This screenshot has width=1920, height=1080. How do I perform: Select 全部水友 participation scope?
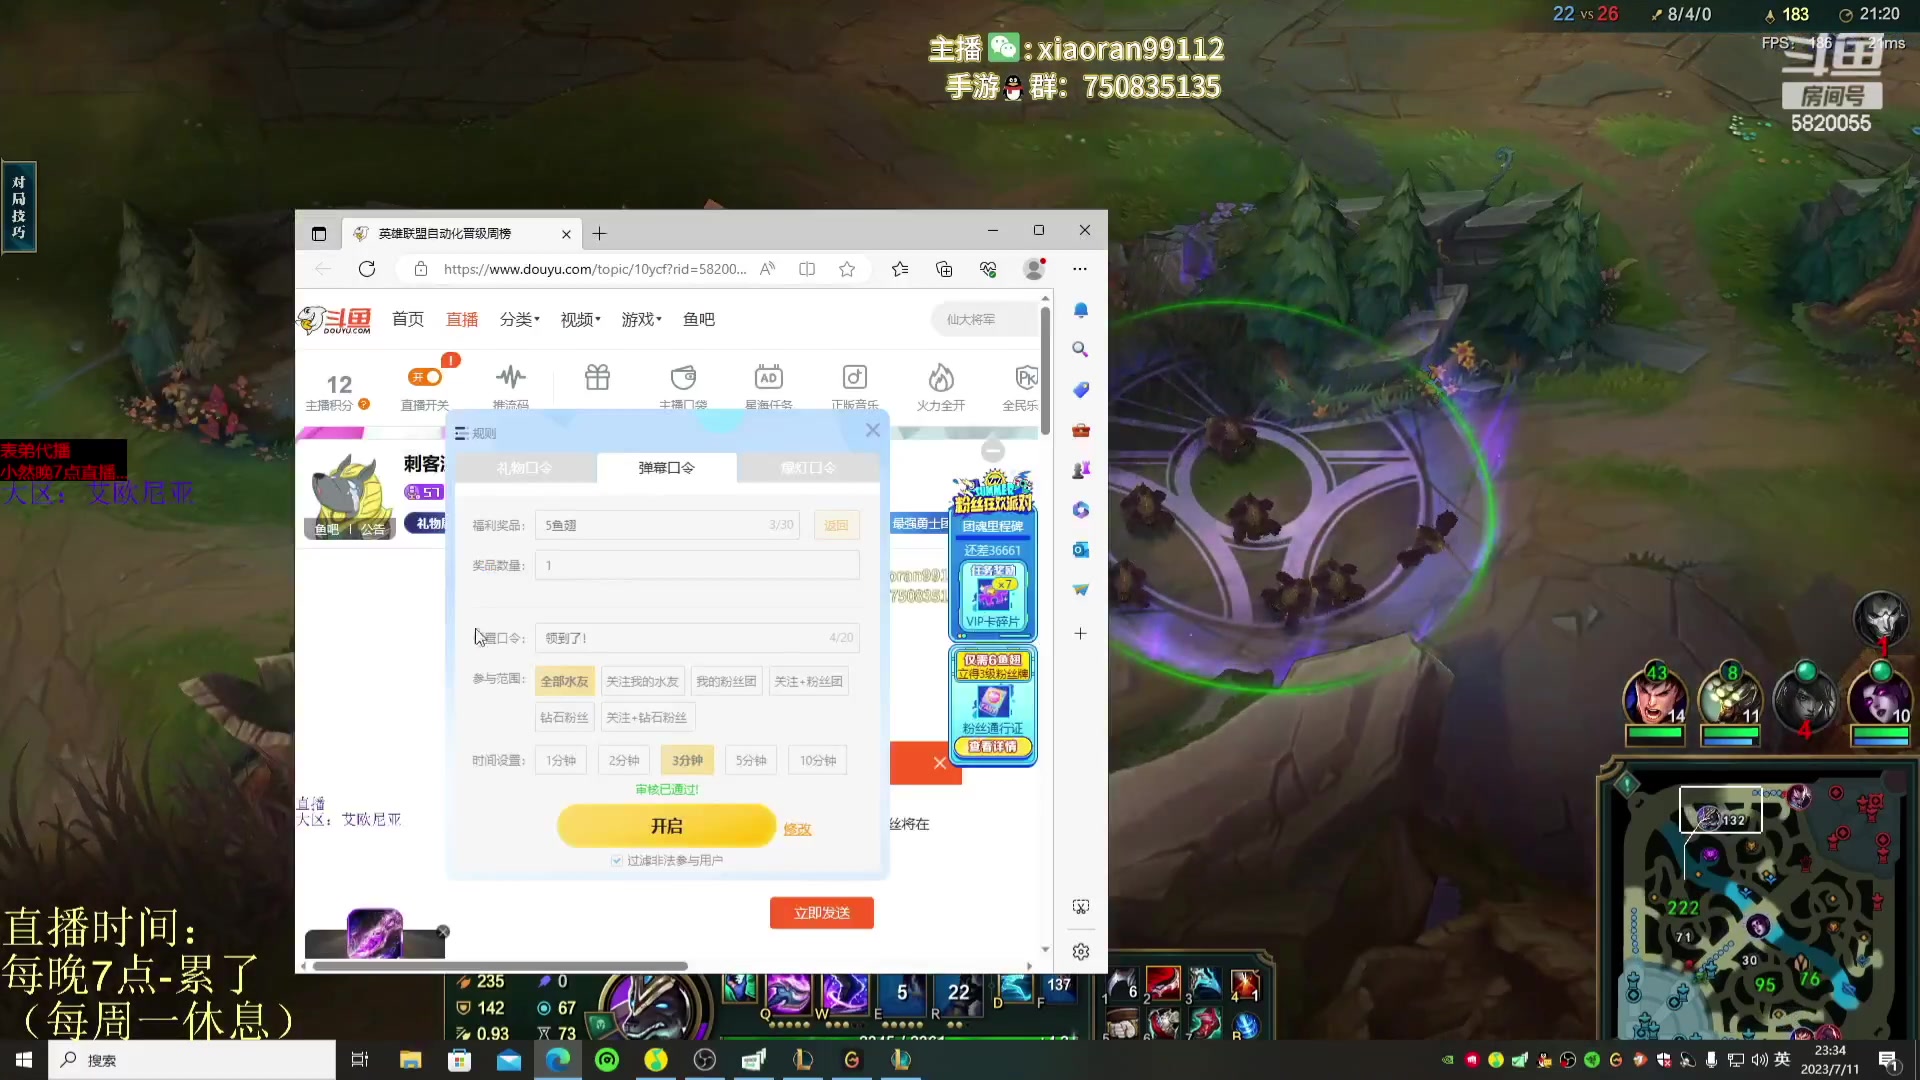[x=565, y=682]
